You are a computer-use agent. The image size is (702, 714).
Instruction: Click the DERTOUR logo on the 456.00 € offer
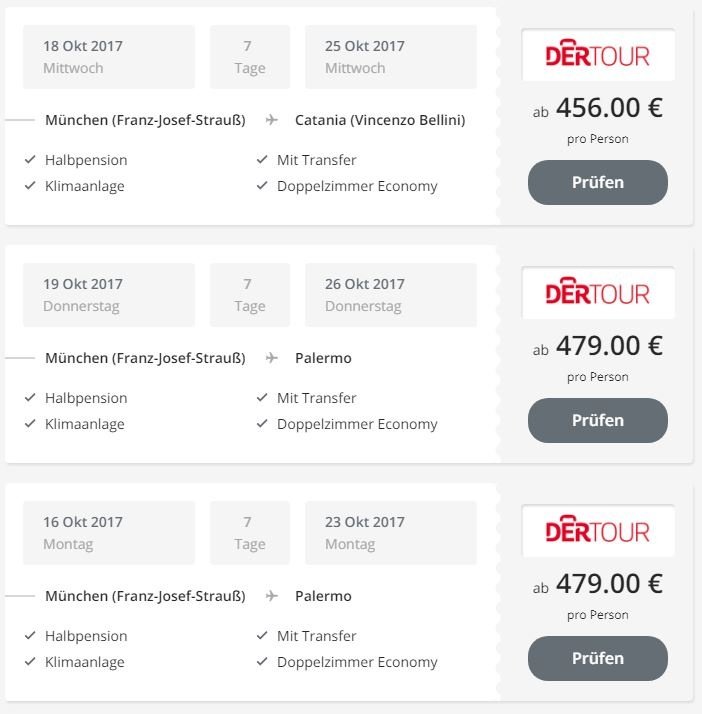point(597,55)
